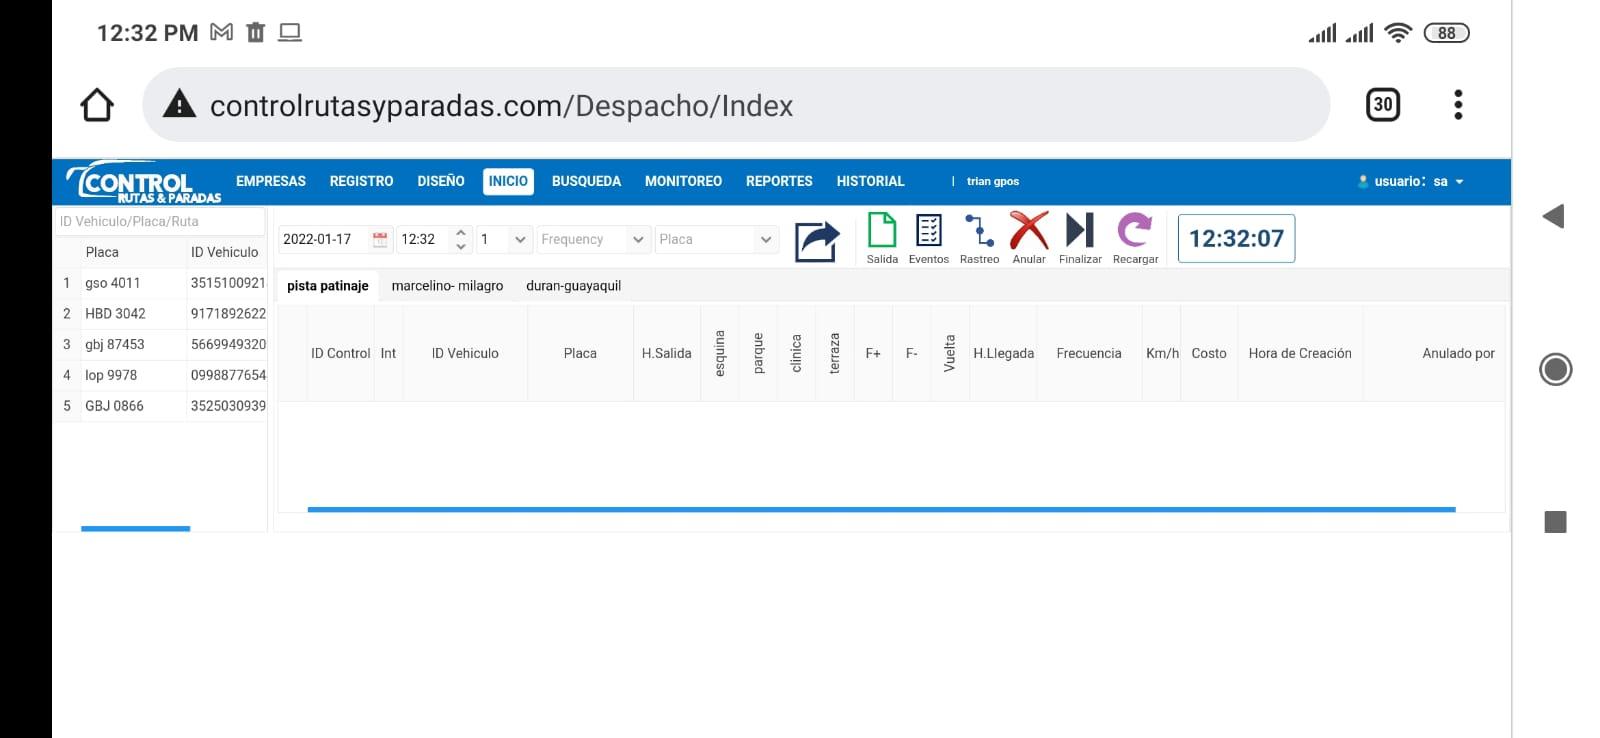The image size is (1600, 738).
Task: Click the share/dispatch arrow icon
Action: point(817,241)
